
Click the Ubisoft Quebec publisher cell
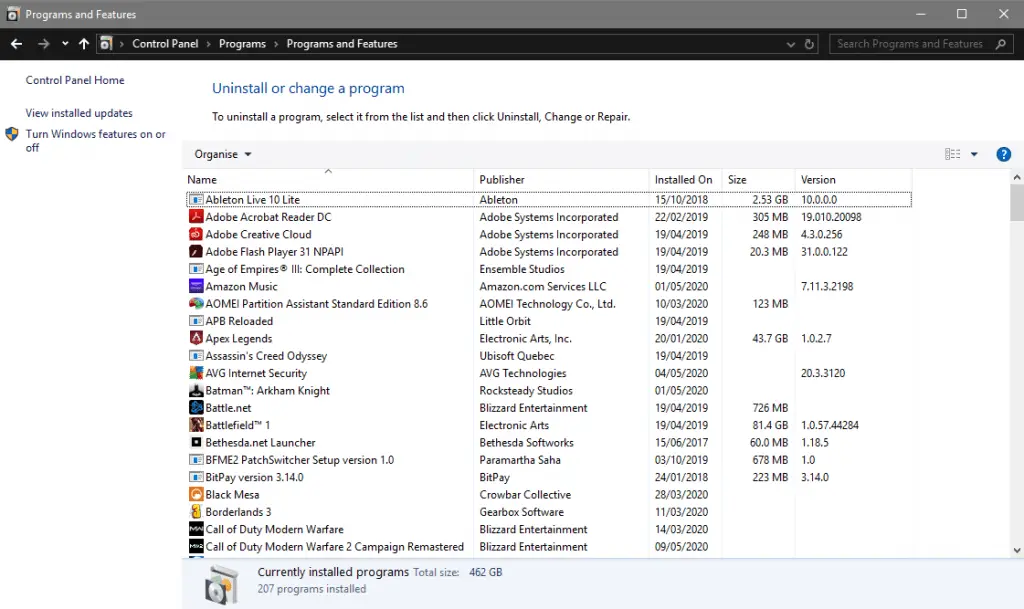(517, 356)
